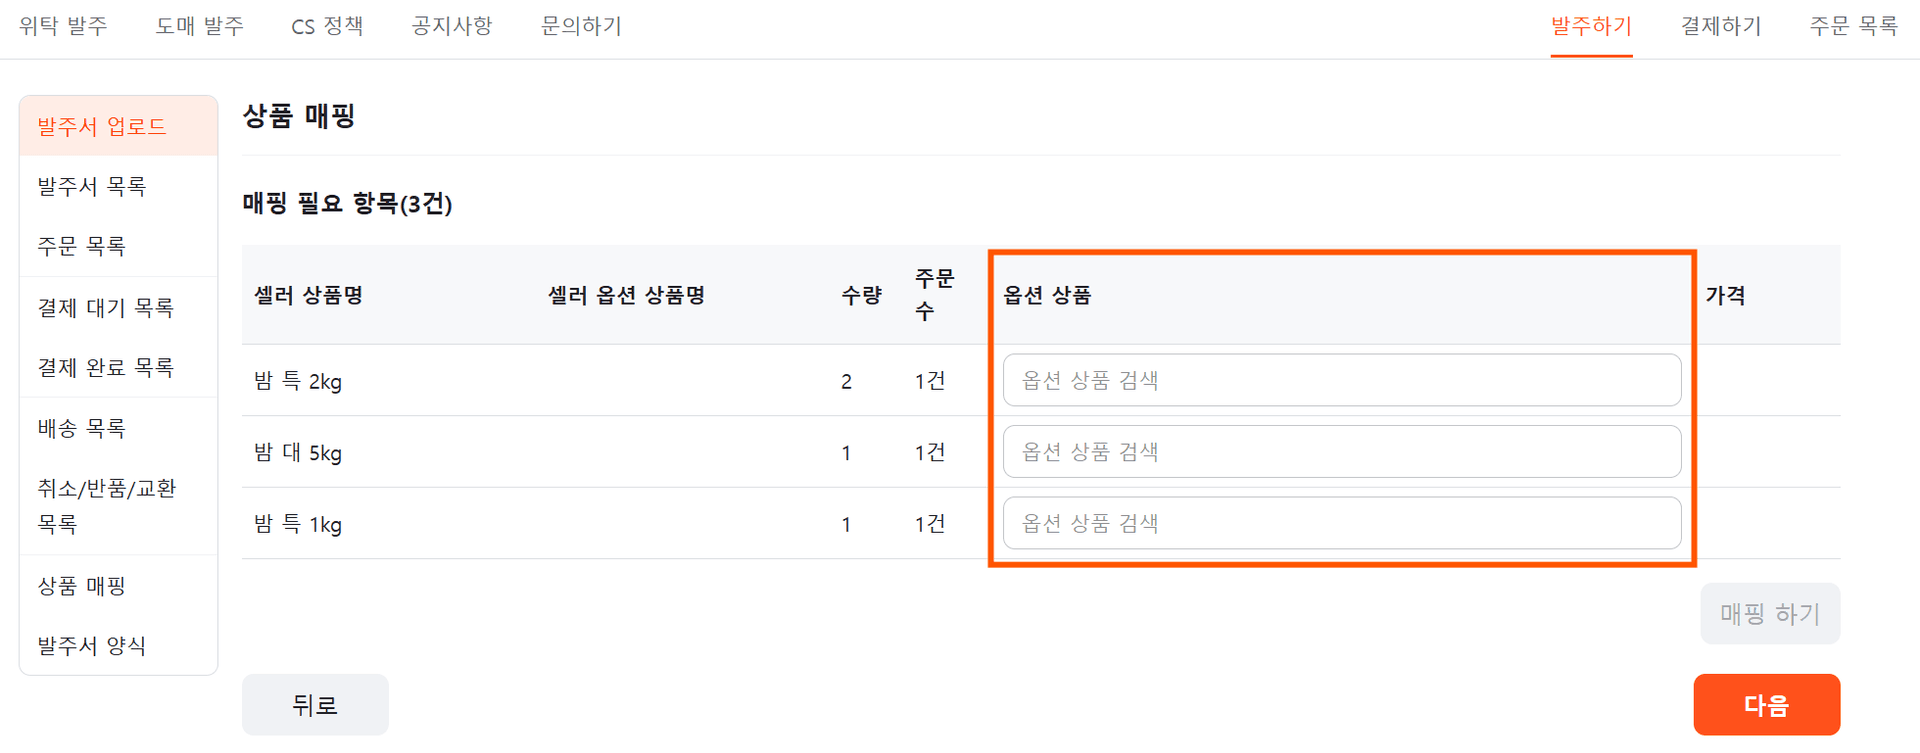Open the 위탁 발주 menu
The width and height of the screenshot is (1920, 753).
63,26
